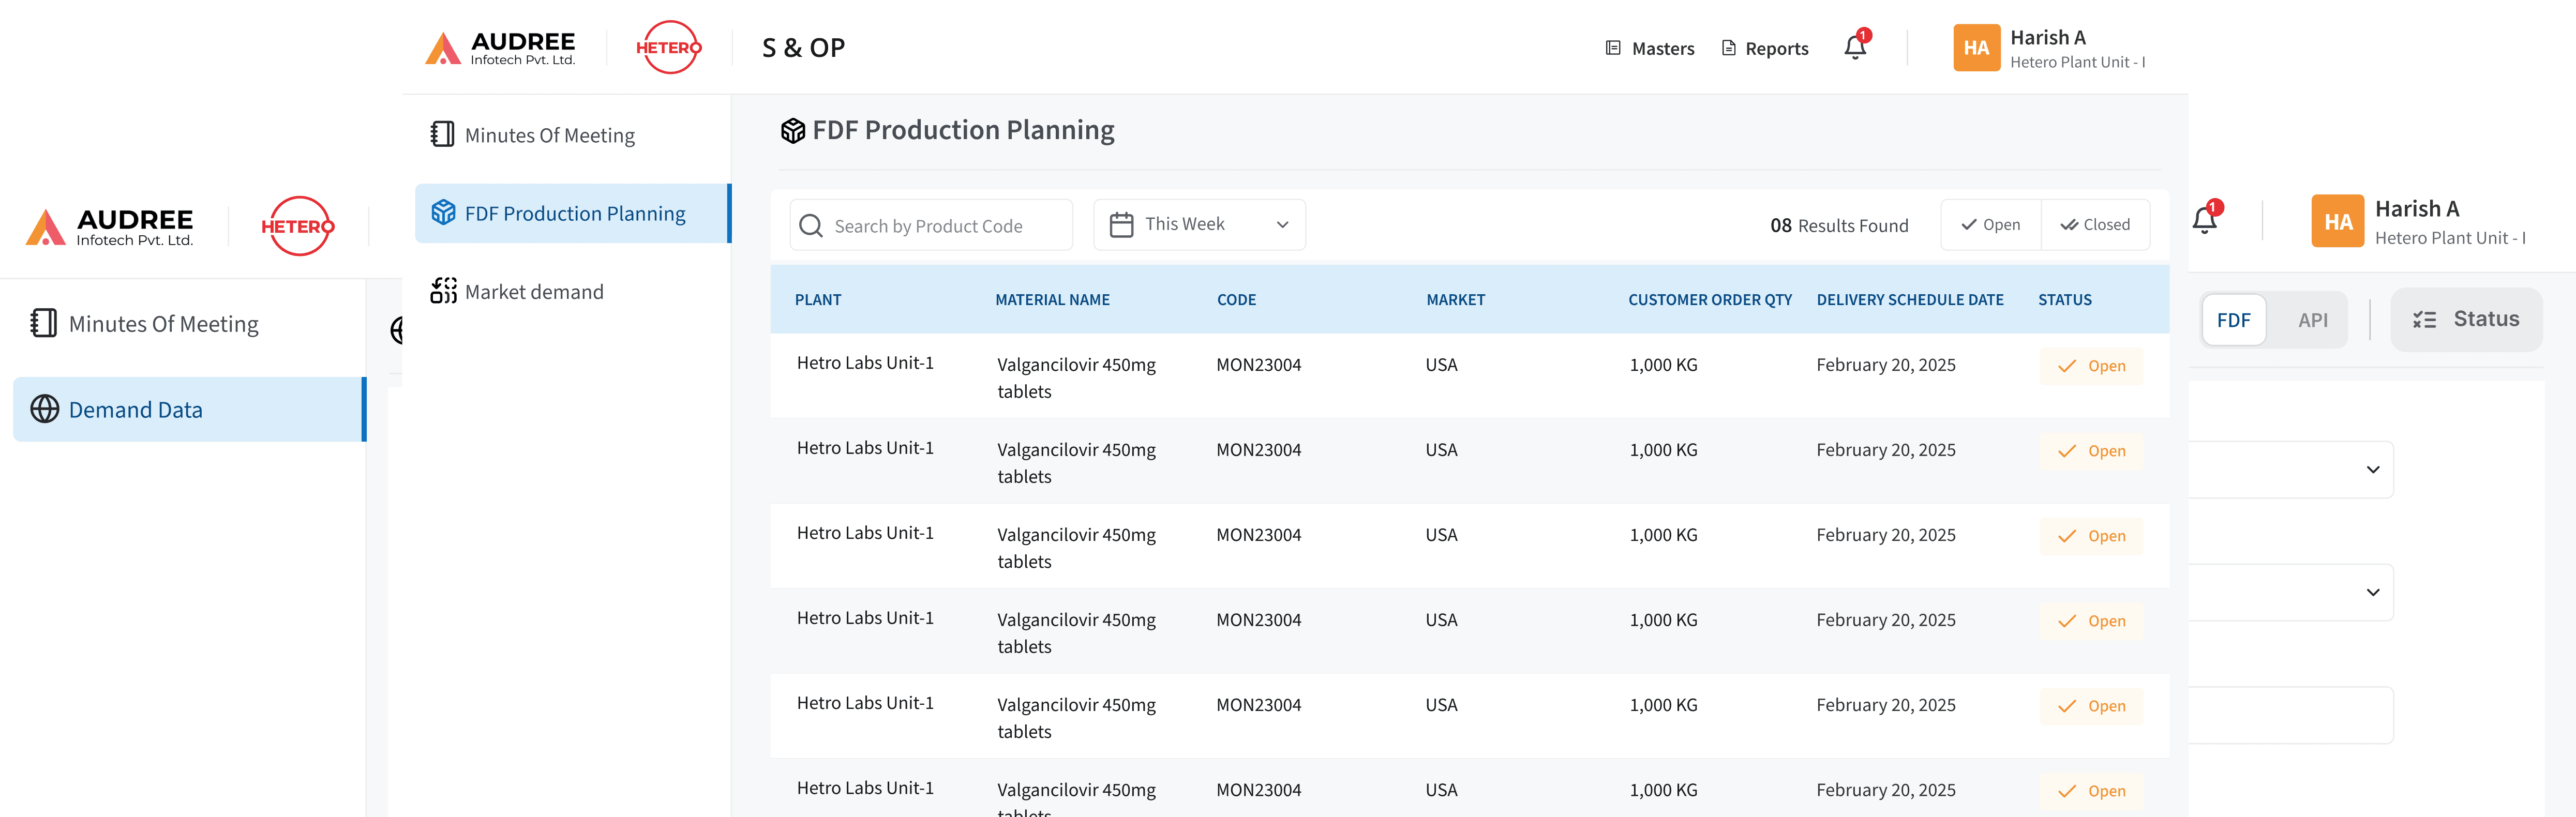Click the notification bell in main header

tap(1855, 47)
